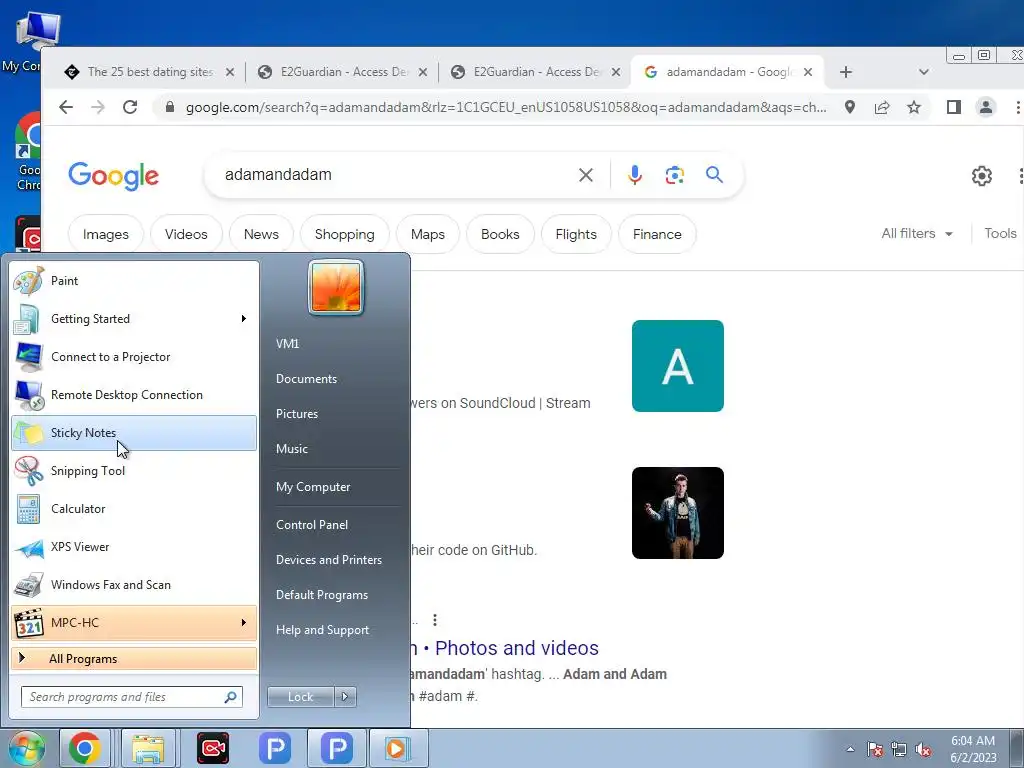Open the Snipping Tool
Viewport: 1024px width, 768px height.
pyautogui.click(x=134, y=471)
